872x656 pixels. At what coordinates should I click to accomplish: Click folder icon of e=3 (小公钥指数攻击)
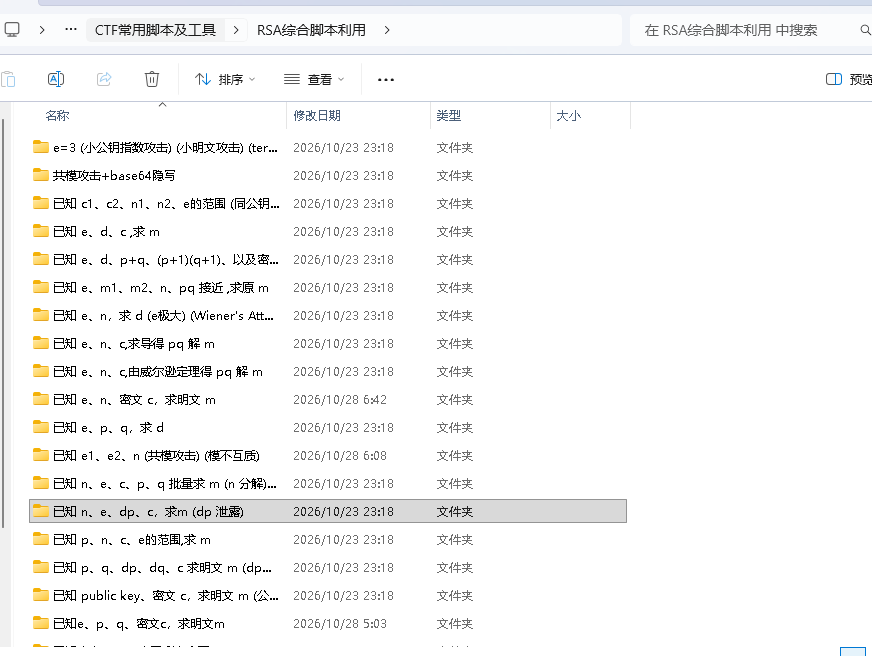tap(41, 147)
